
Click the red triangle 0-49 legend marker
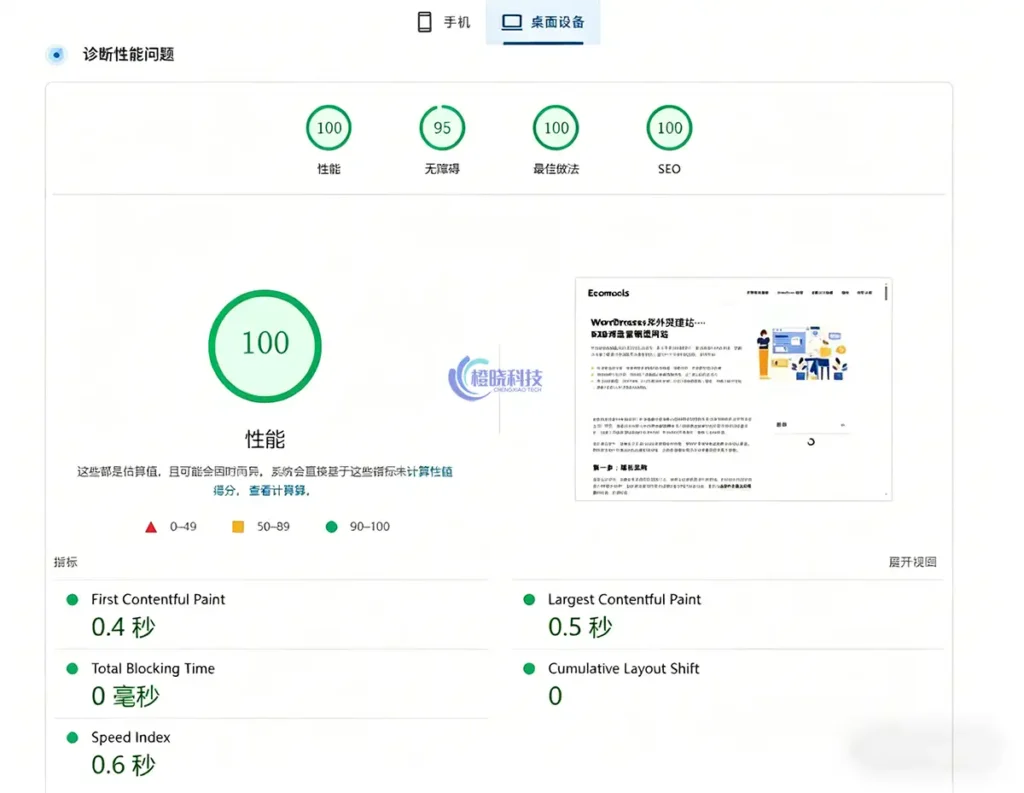click(x=151, y=526)
